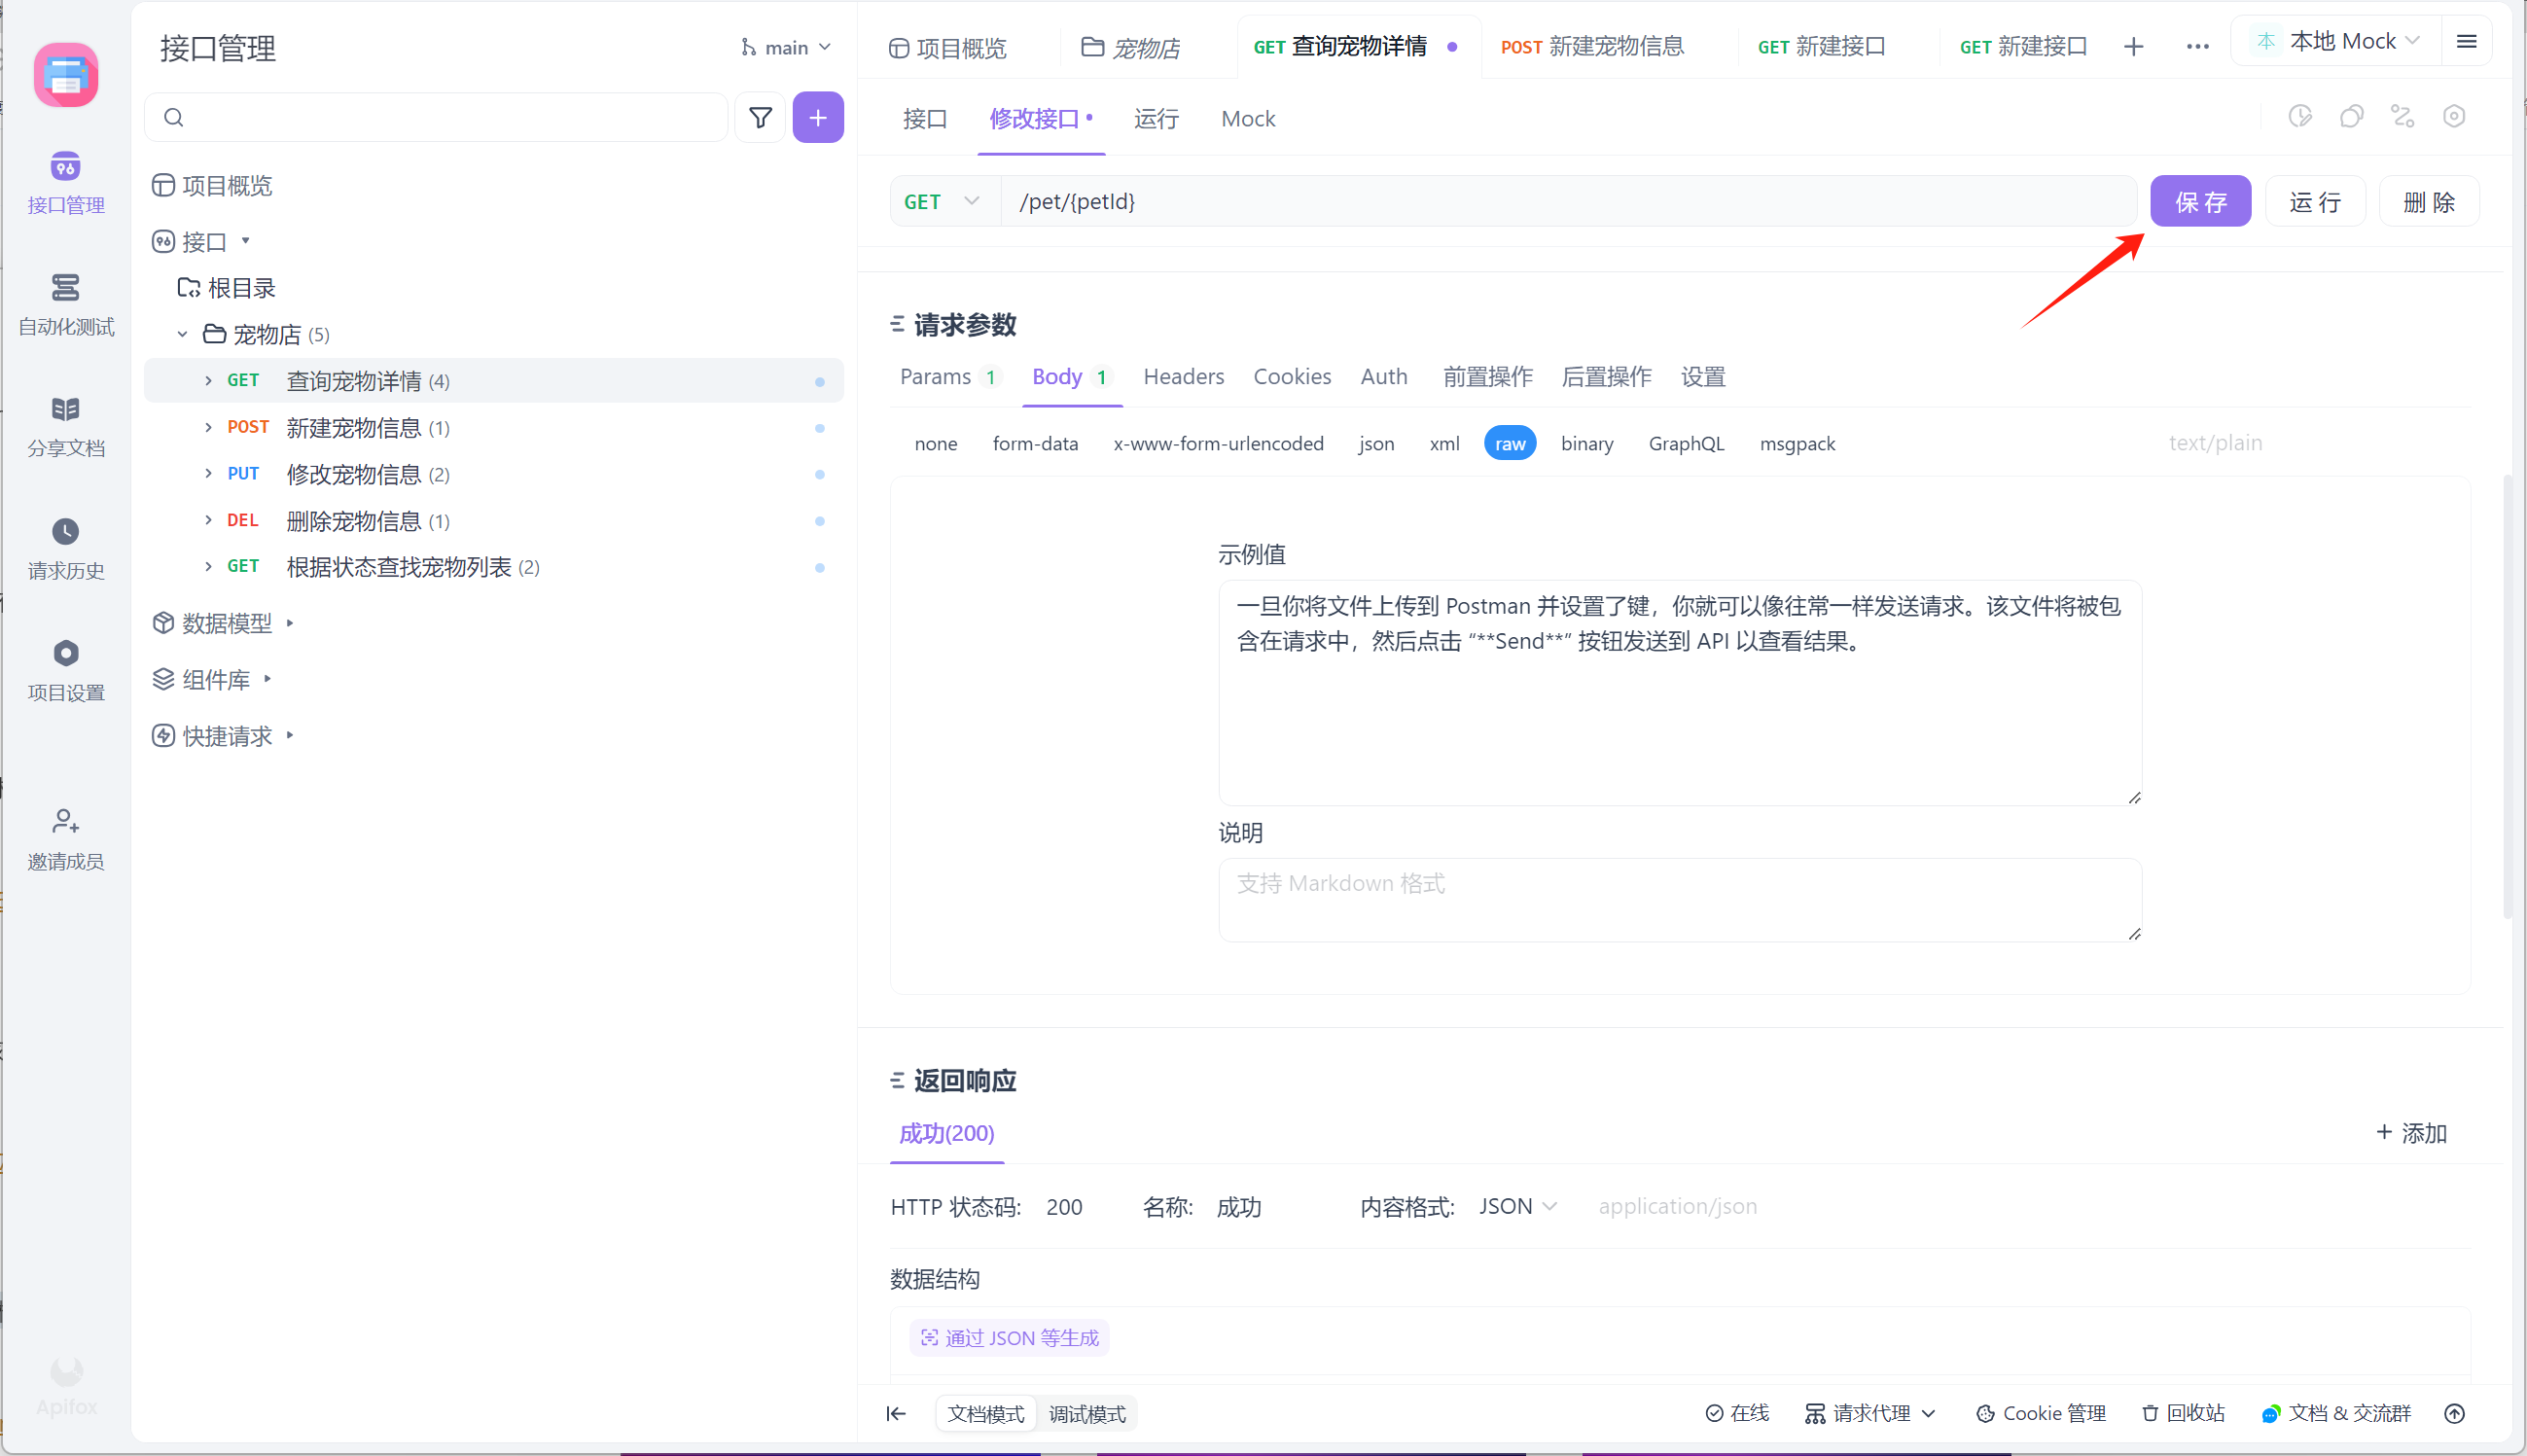The height and width of the screenshot is (1456, 2527).
Task: Click 通过 JSON 等生成 link
Action: [x=1010, y=1338]
